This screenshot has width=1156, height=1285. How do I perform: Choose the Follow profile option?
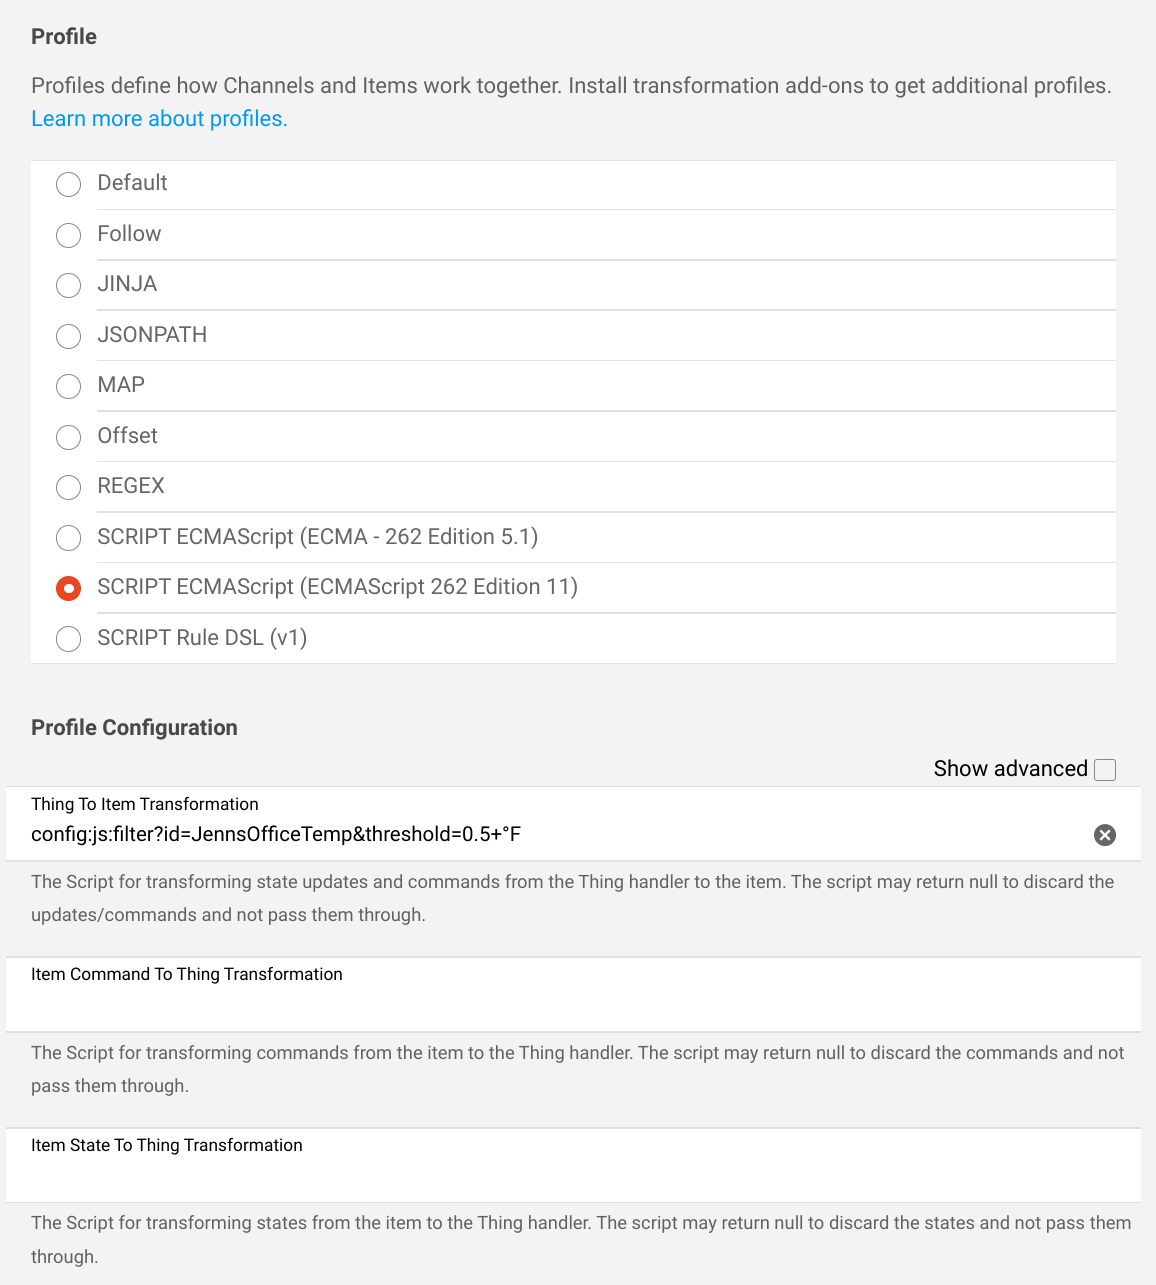(x=68, y=235)
